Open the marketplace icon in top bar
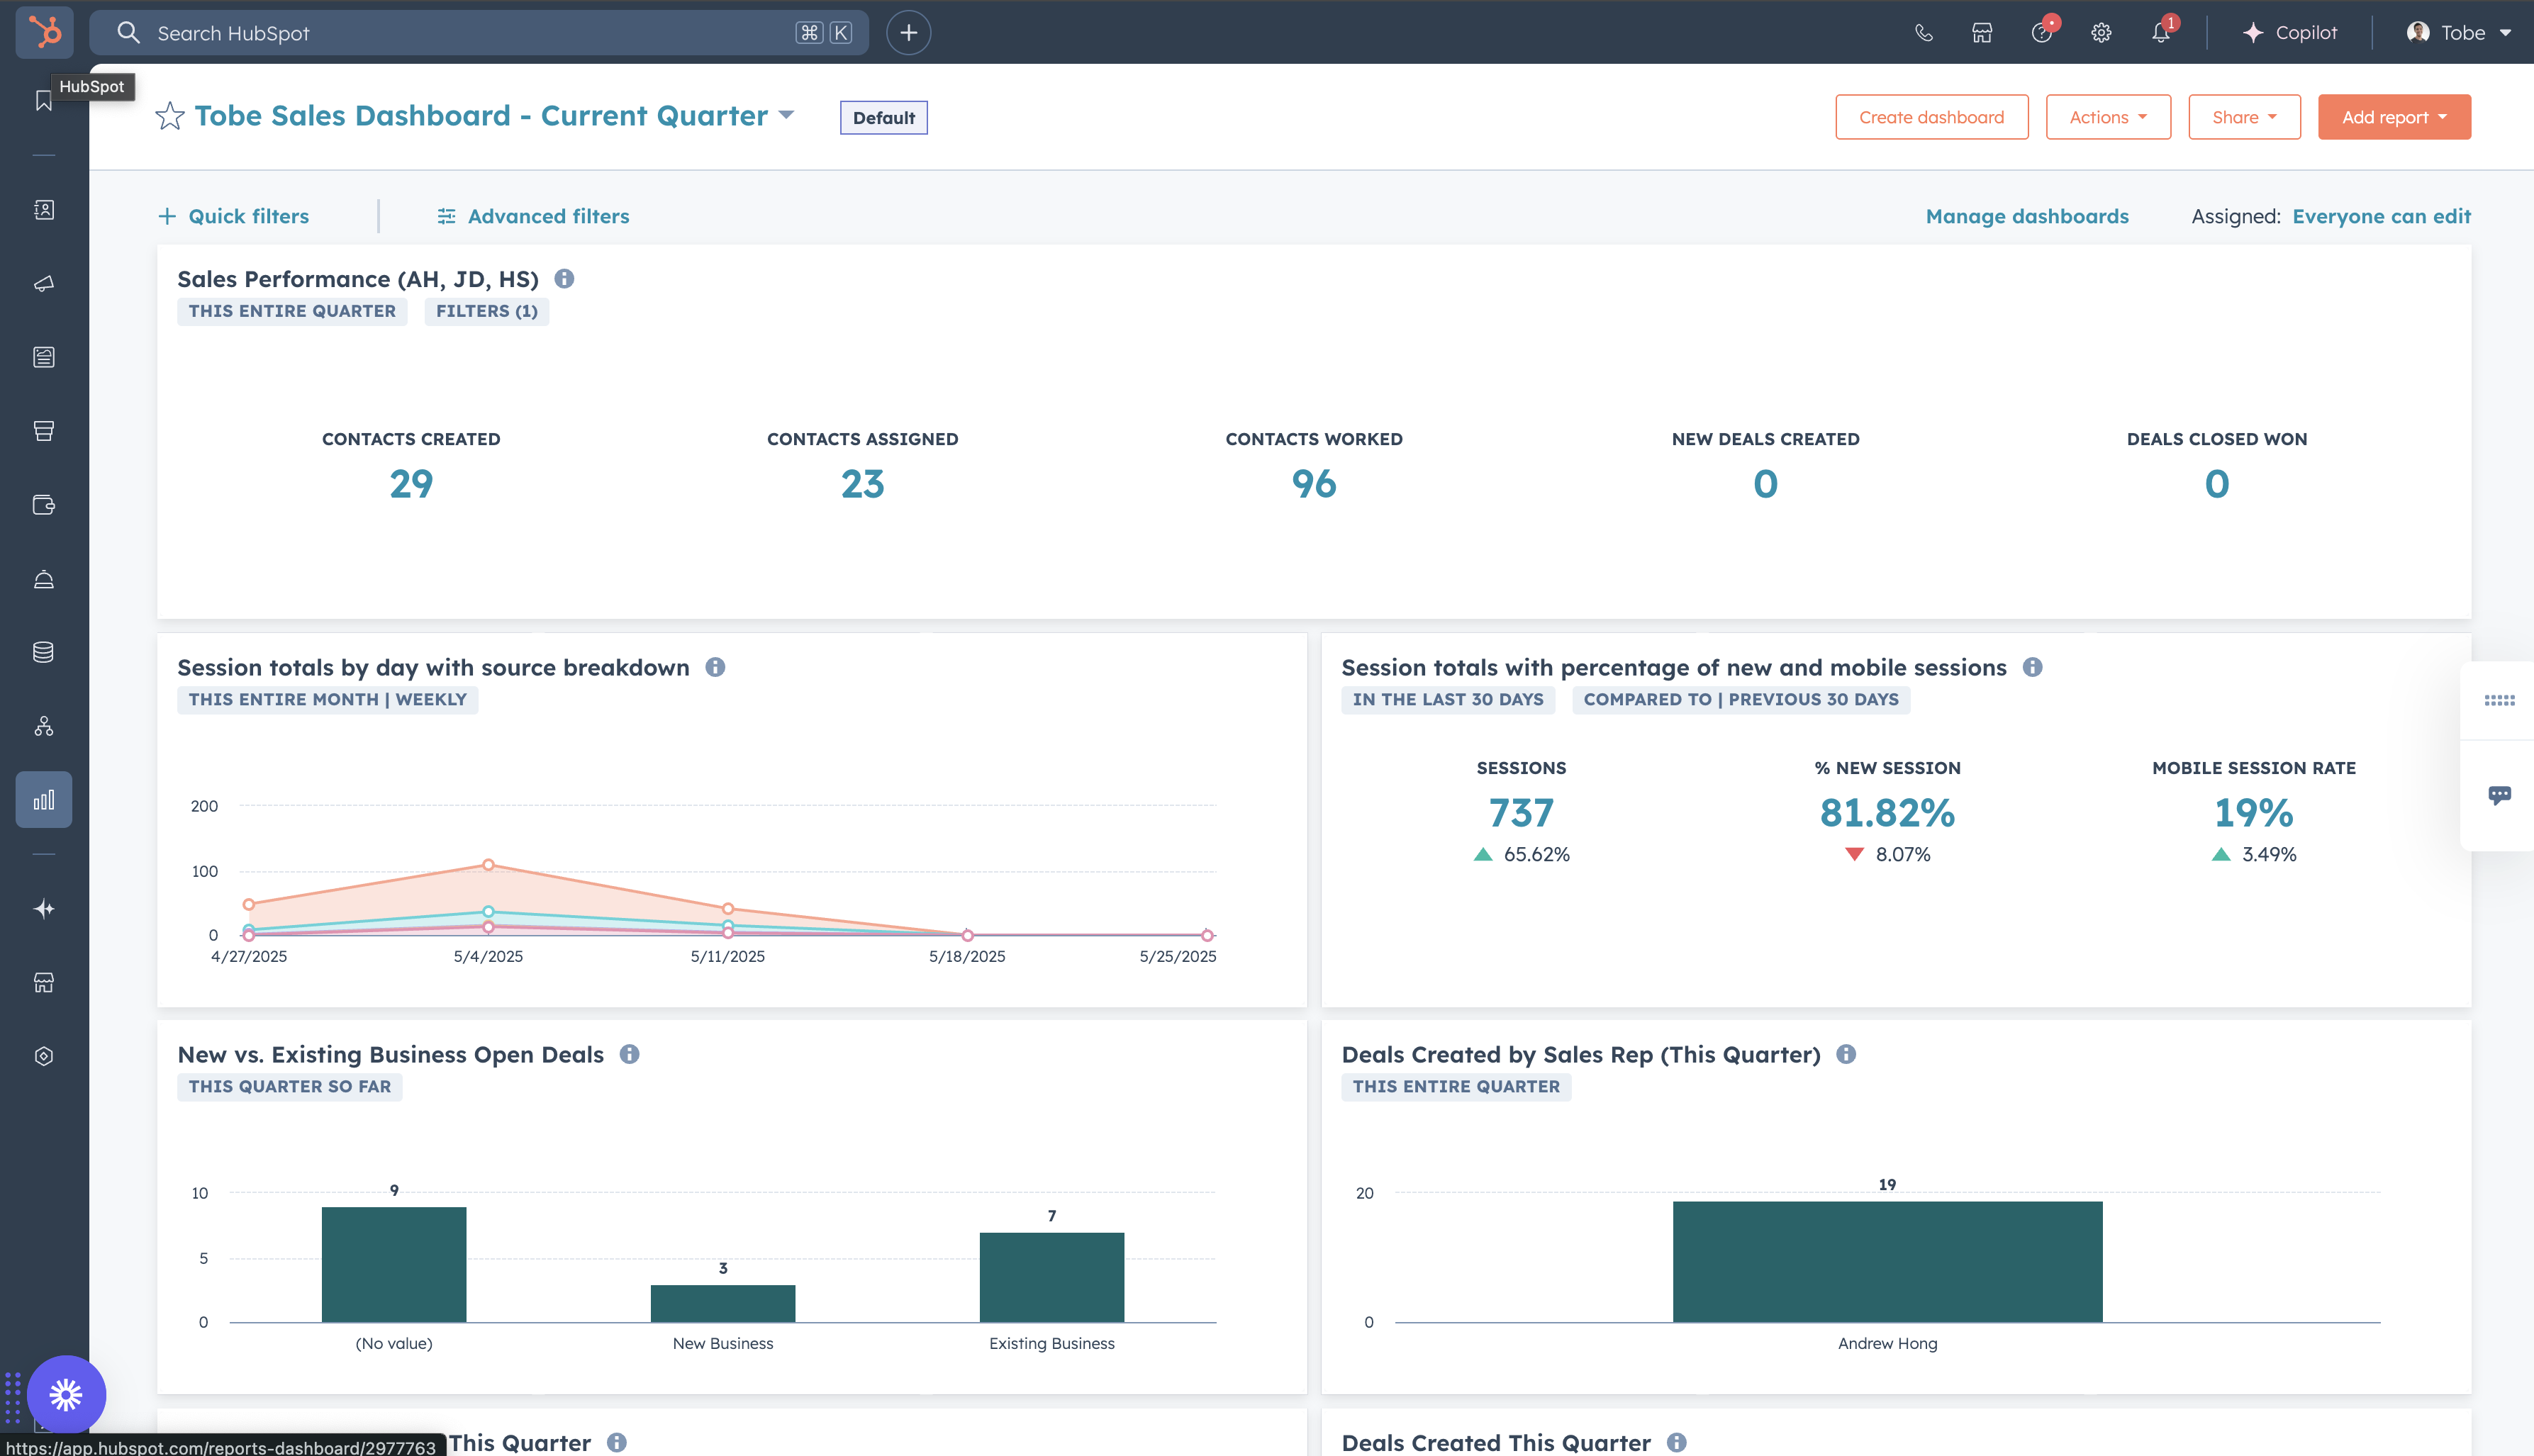The height and width of the screenshot is (1456, 2534). click(x=1982, y=33)
